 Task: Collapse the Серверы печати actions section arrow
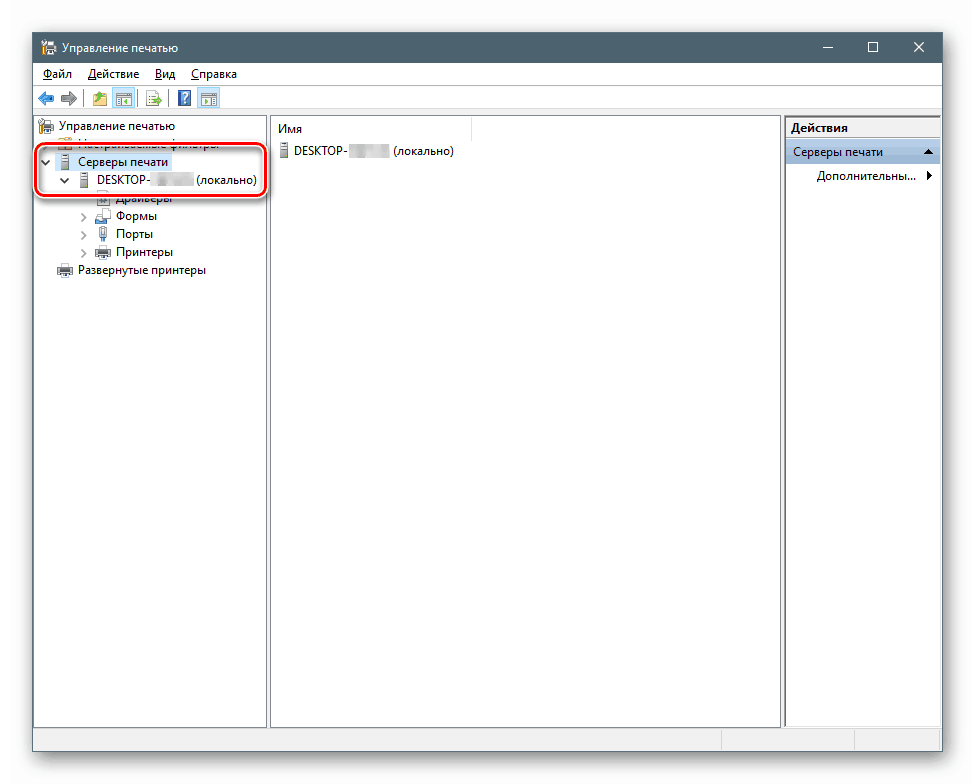(928, 152)
